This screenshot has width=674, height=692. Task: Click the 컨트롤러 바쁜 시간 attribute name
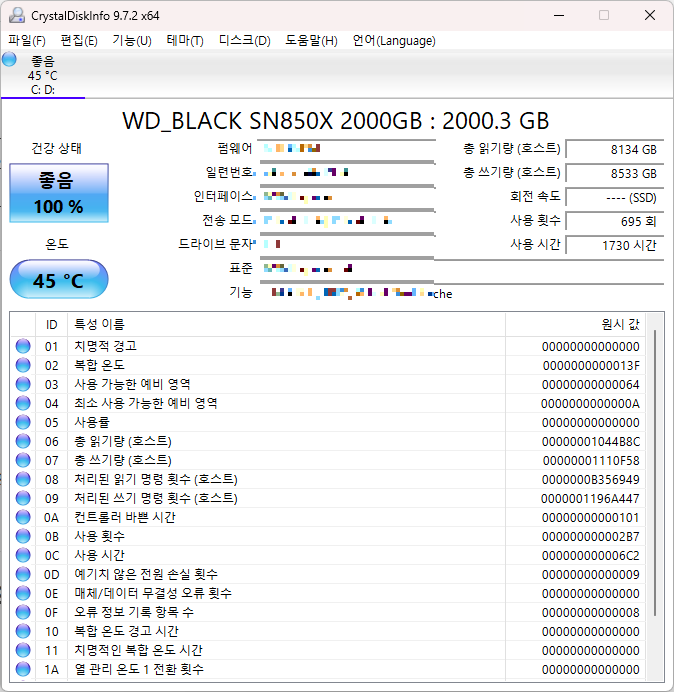pos(125,517)
